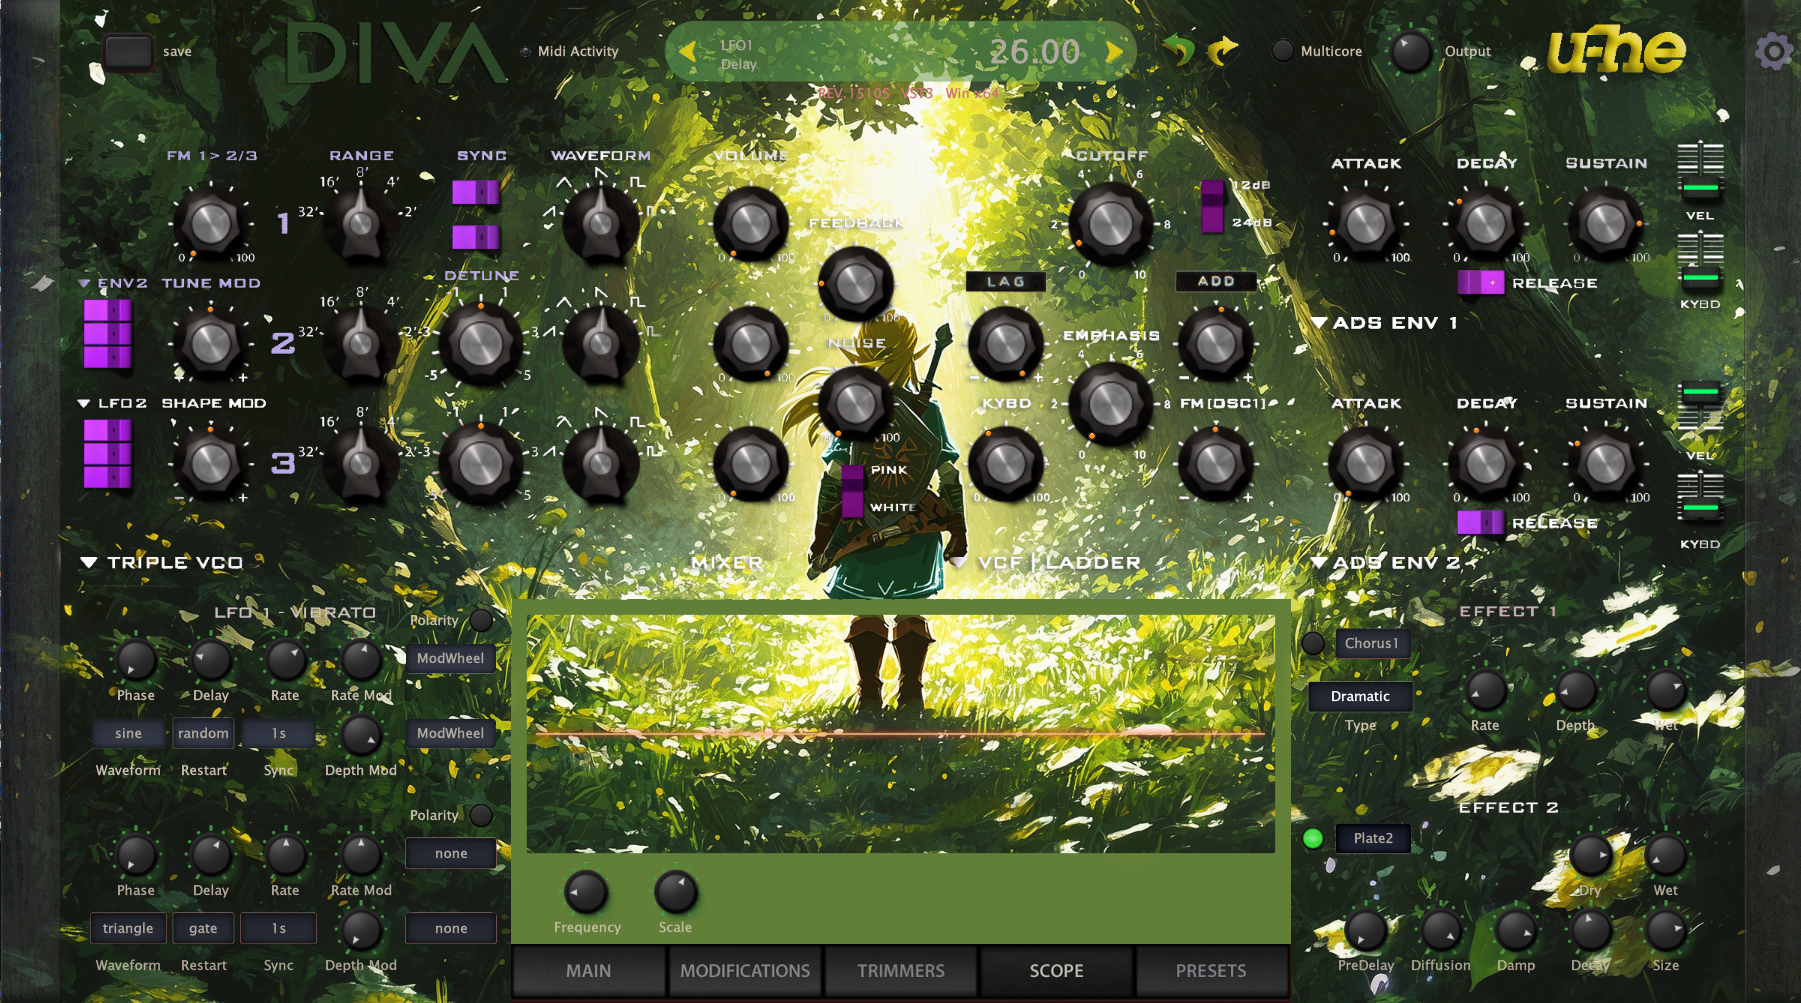Click the undo arrow icon
This screenshot has width=1801, height=1003.
click(1179, 49)
